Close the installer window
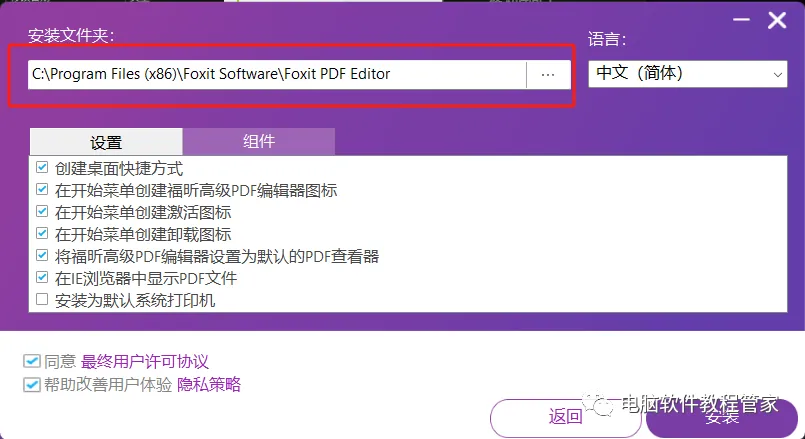This screenshot has width=805, height=439. tap(777, 21)
